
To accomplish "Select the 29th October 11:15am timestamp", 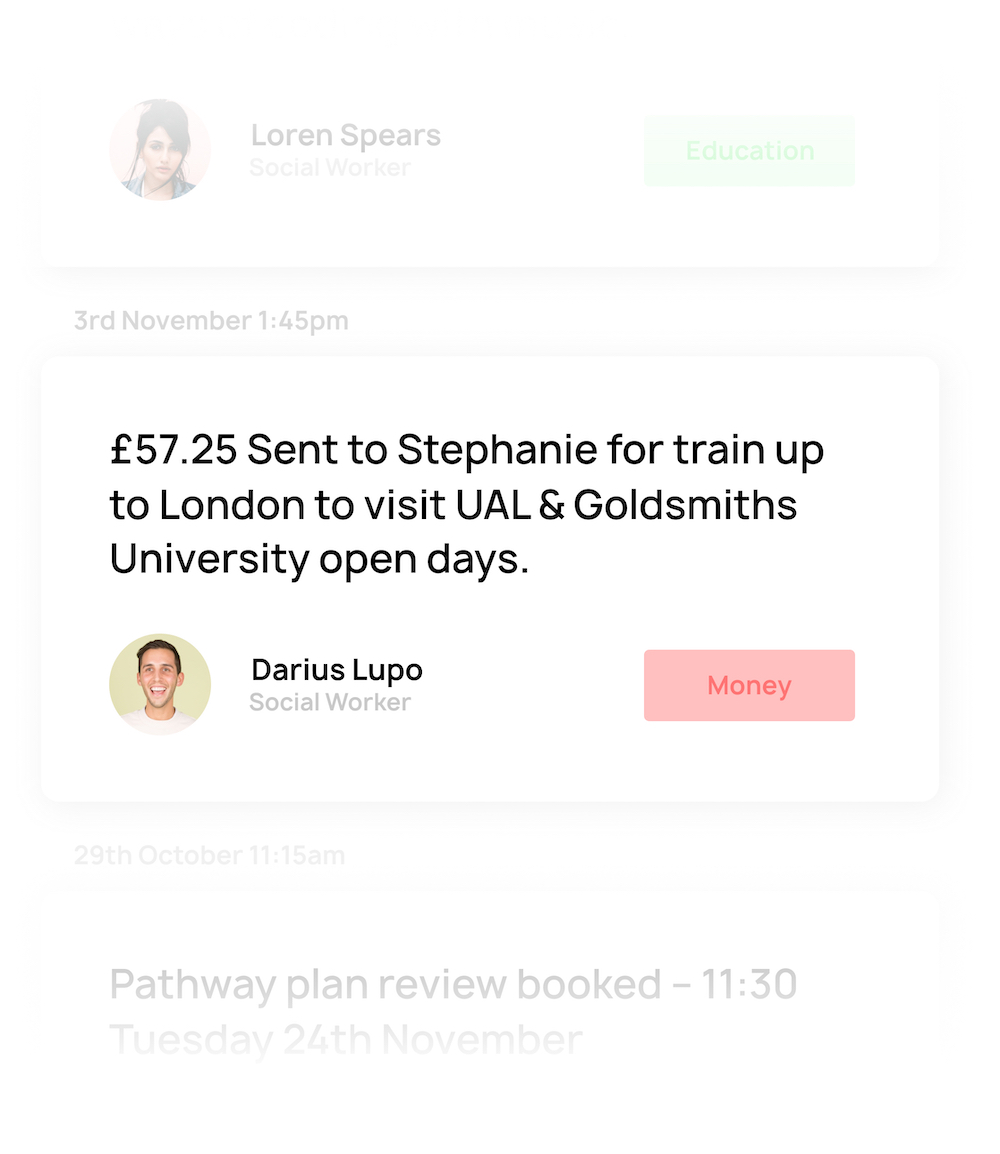I will [209, 855].
